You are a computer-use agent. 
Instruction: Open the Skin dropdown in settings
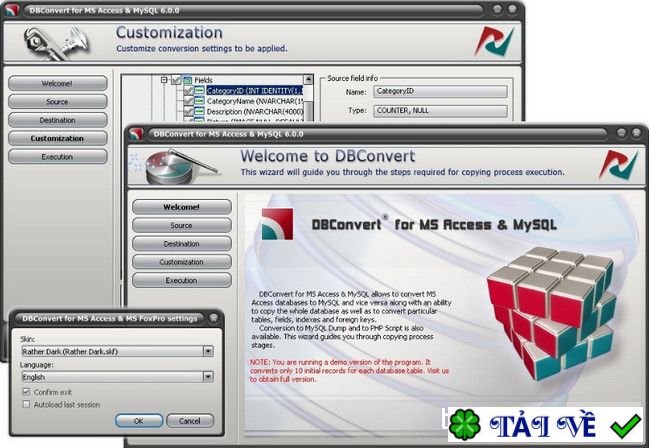point(208,352)
